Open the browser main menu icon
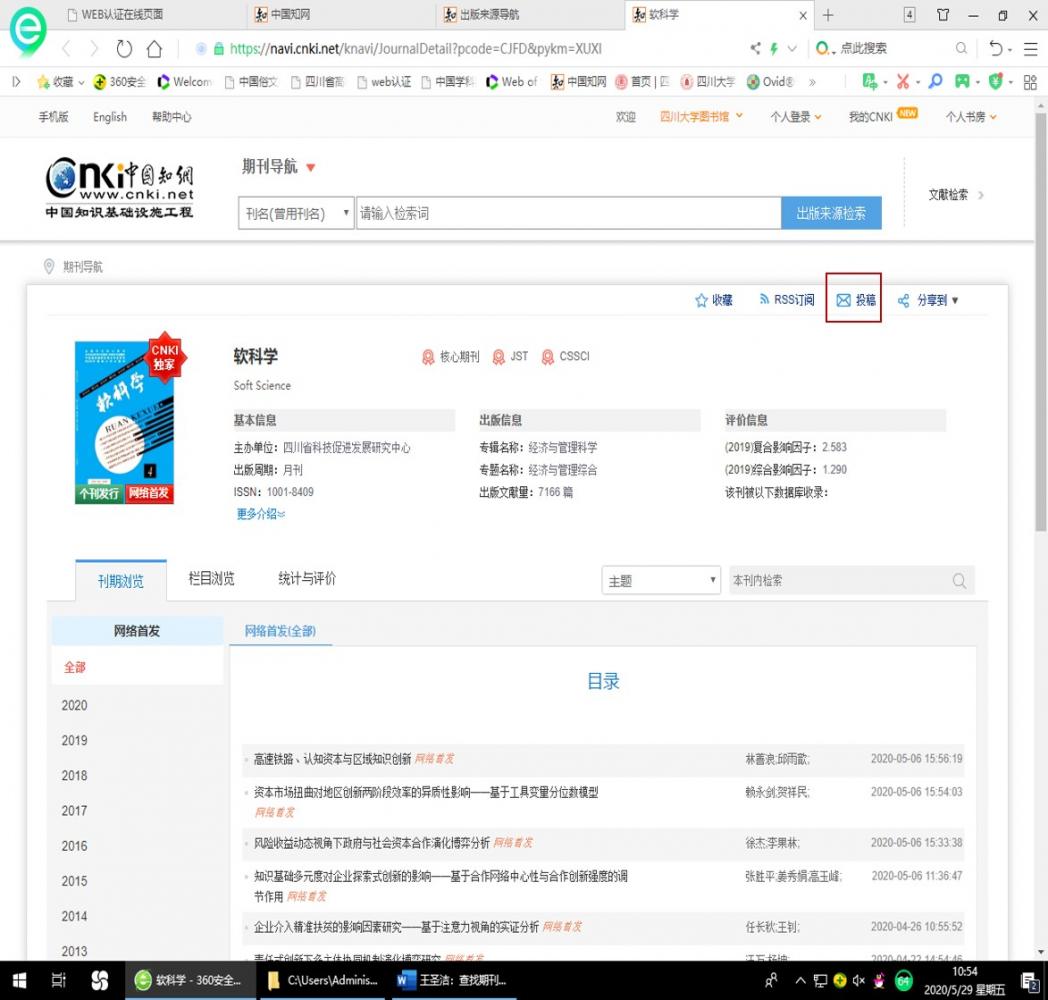Viewport: 1048px width, 1000px height. pyautogui.click(x=1031, y=48)
